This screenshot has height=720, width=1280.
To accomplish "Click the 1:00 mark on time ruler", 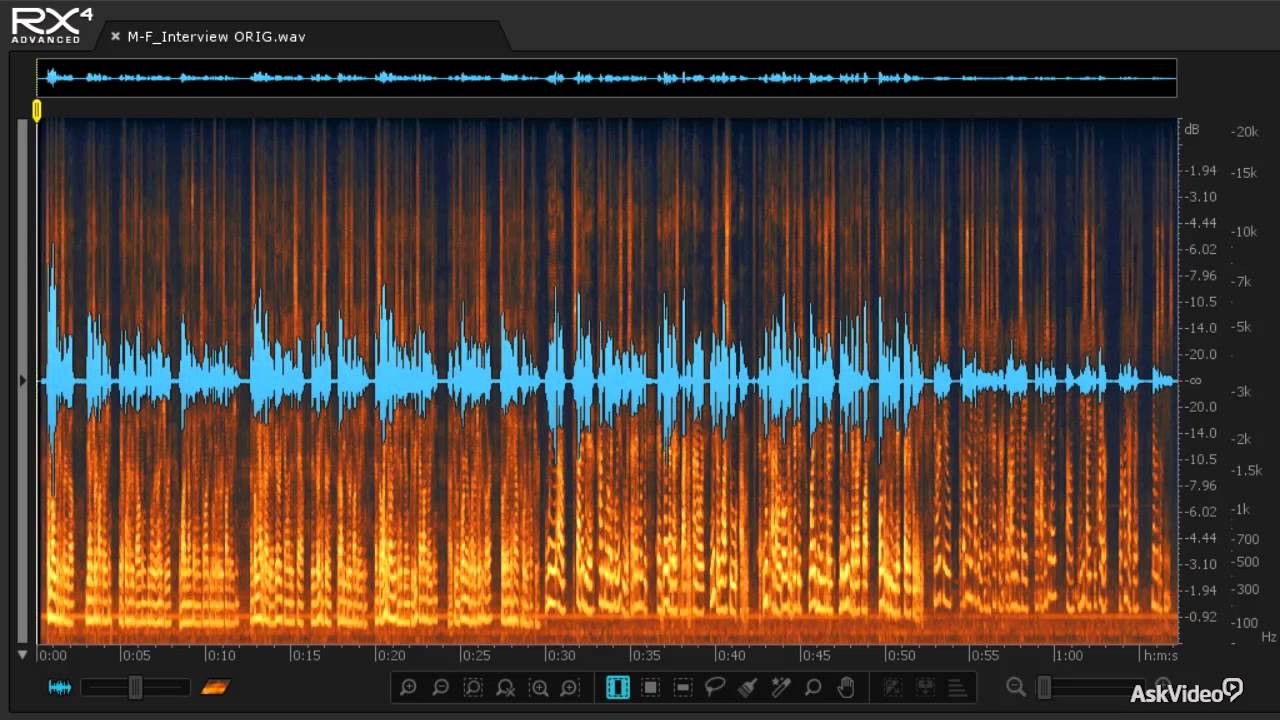I will coord(1070,656).
